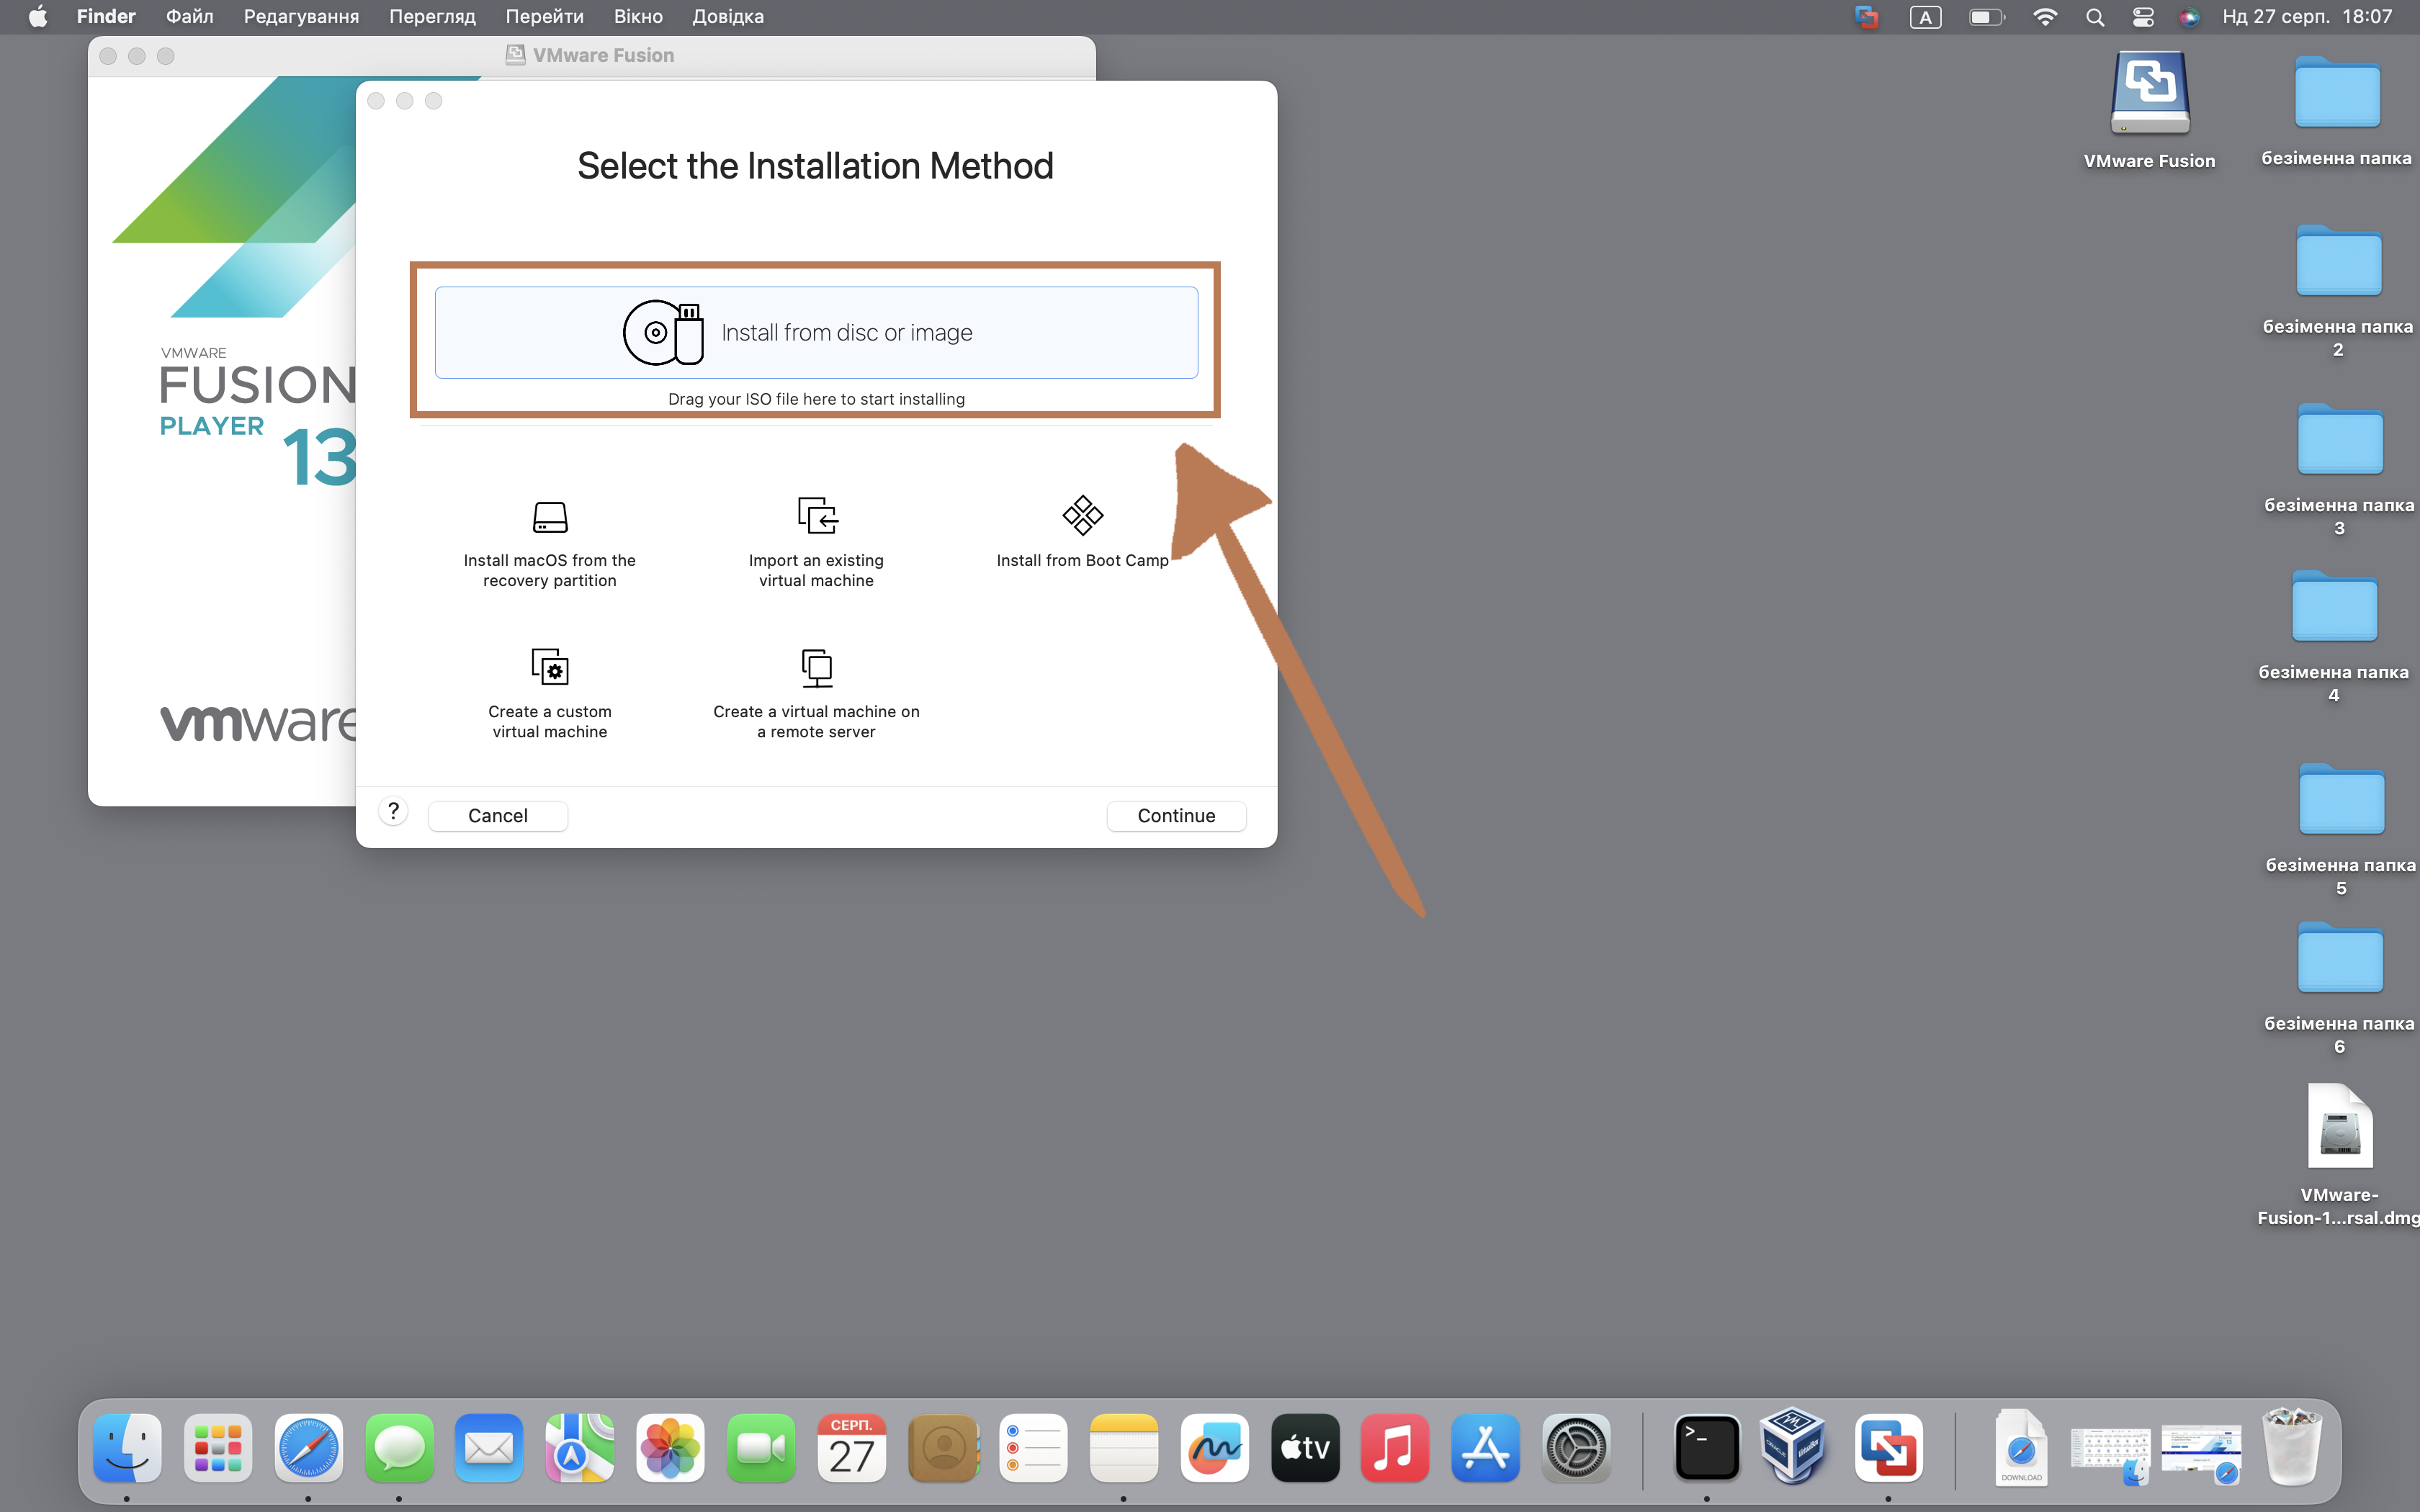Screen dimensions: 2420x1512
Task: Open the Перейти menu
Action: tap(544, 16)
